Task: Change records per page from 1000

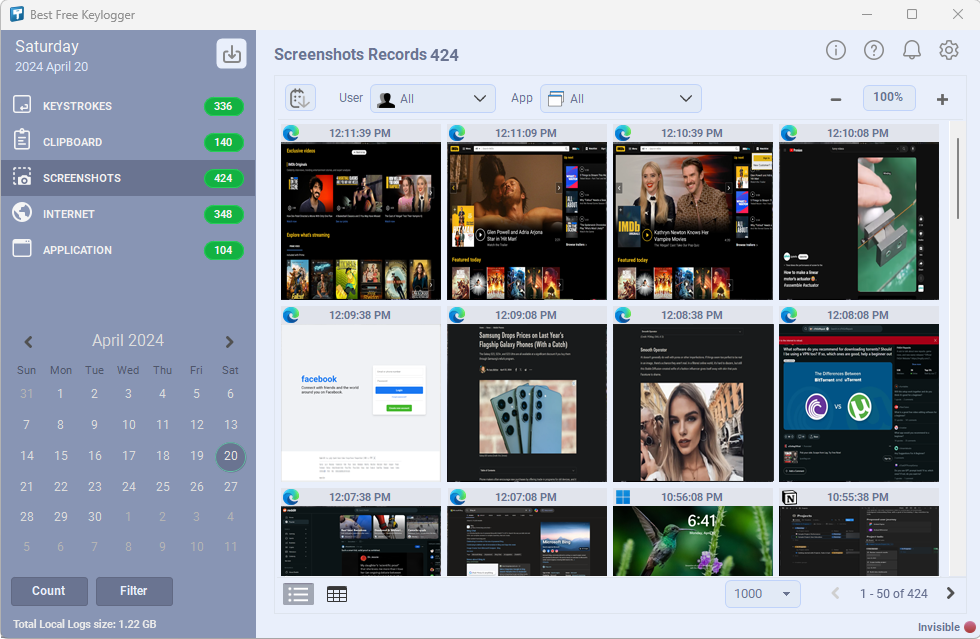Action: click(763, 593)
